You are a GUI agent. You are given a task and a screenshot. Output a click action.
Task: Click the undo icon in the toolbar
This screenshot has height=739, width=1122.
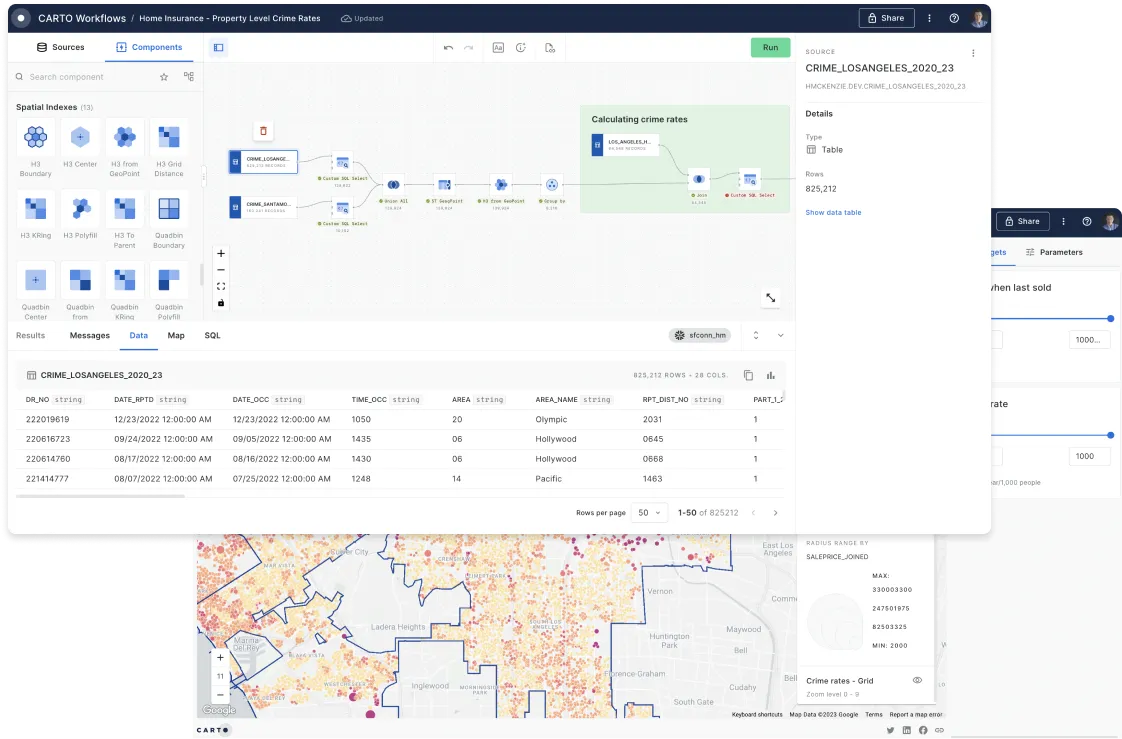coord(448,47)
